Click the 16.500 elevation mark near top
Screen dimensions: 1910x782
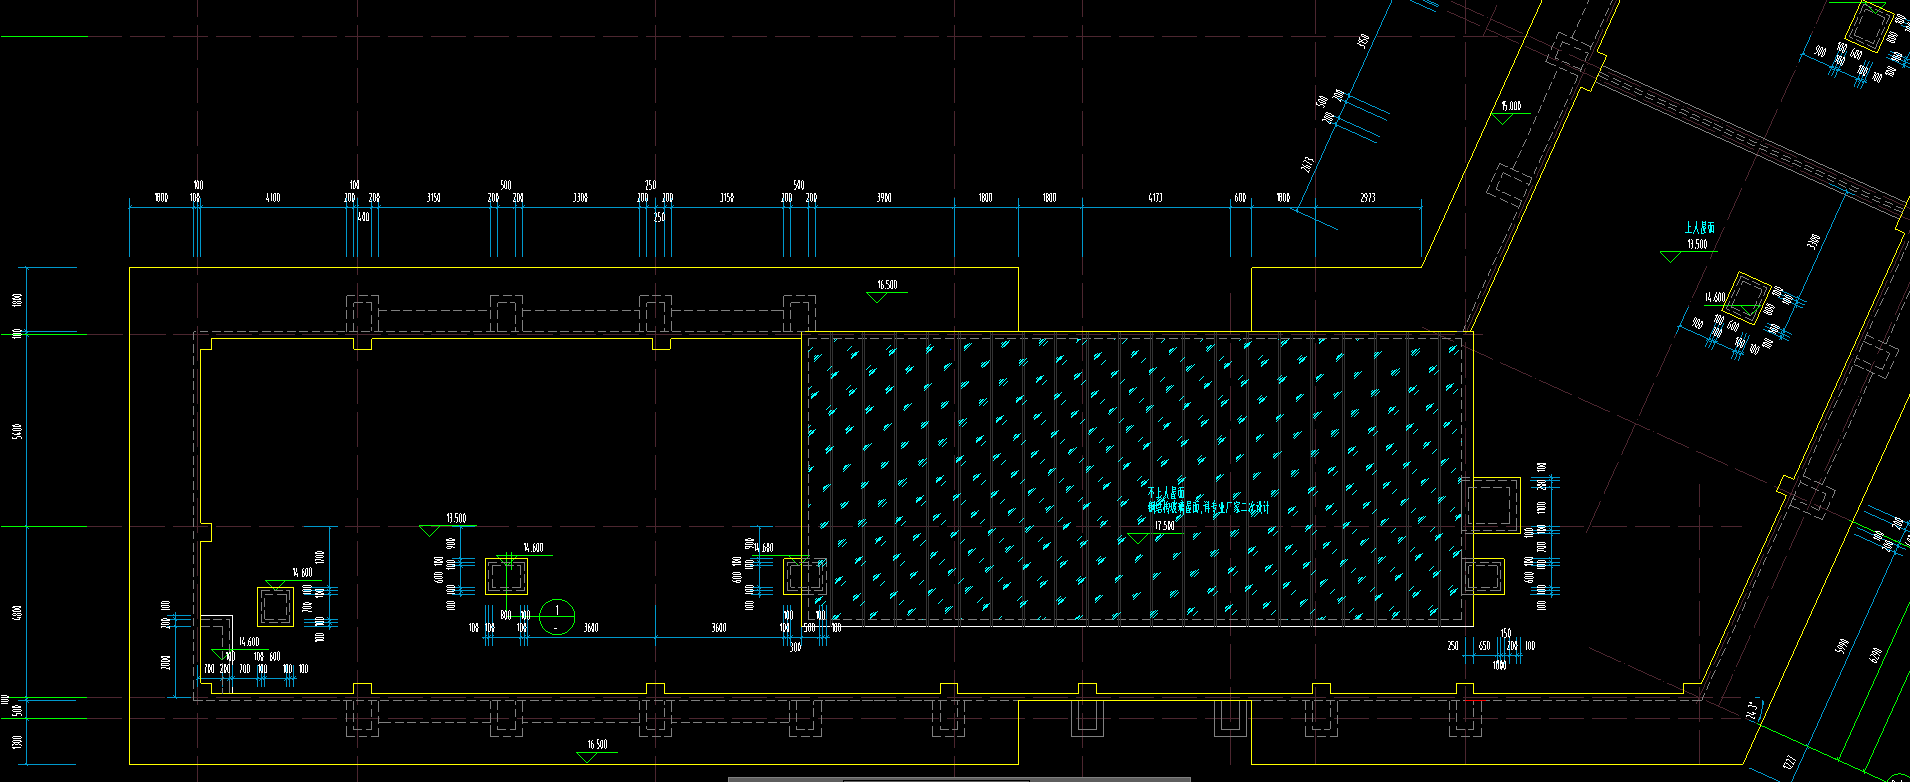[x=887, y=285]
